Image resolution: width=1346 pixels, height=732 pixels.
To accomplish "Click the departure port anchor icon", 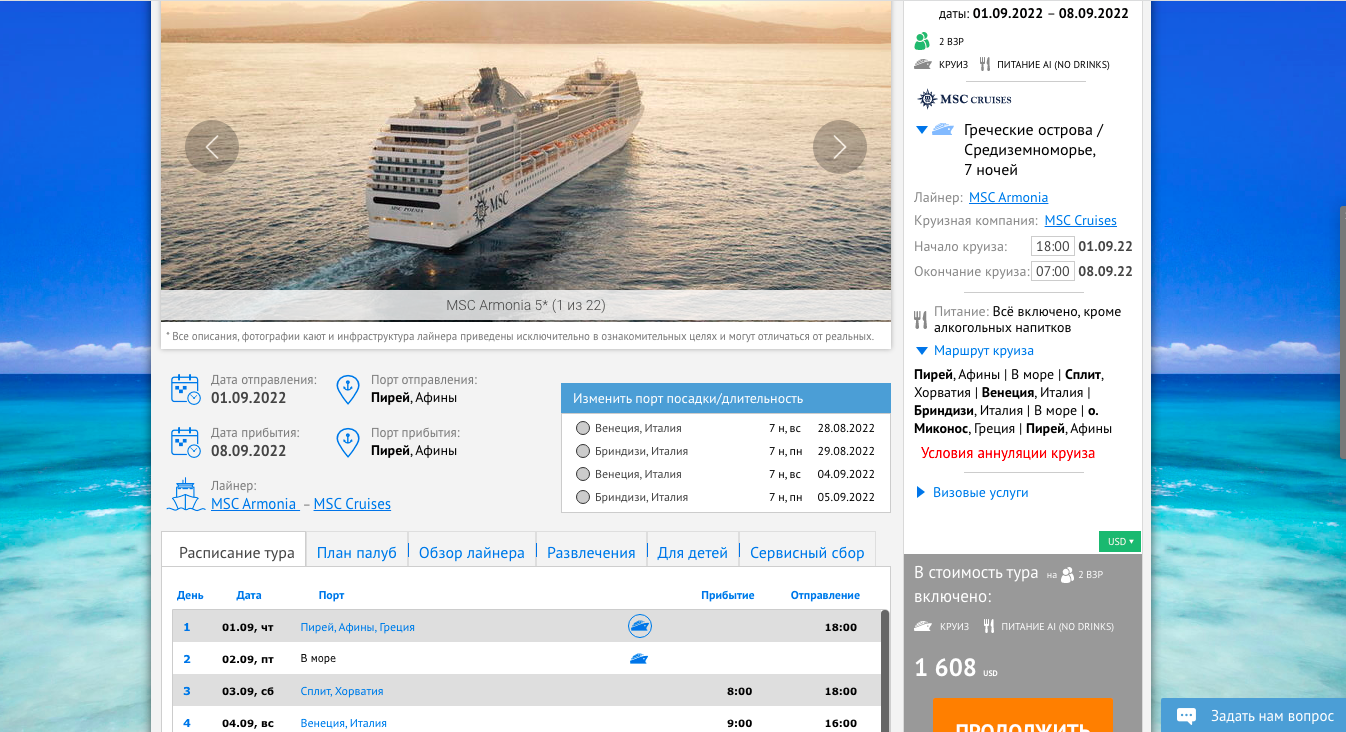I will point(348,389).
